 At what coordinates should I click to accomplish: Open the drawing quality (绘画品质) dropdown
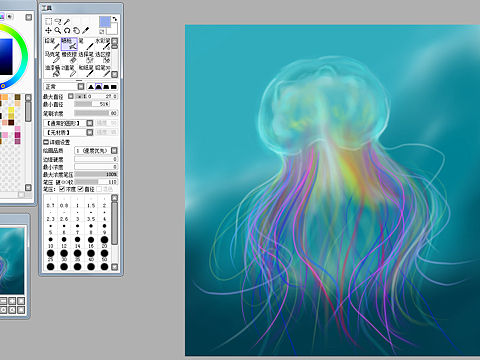[x=96, y=151]
